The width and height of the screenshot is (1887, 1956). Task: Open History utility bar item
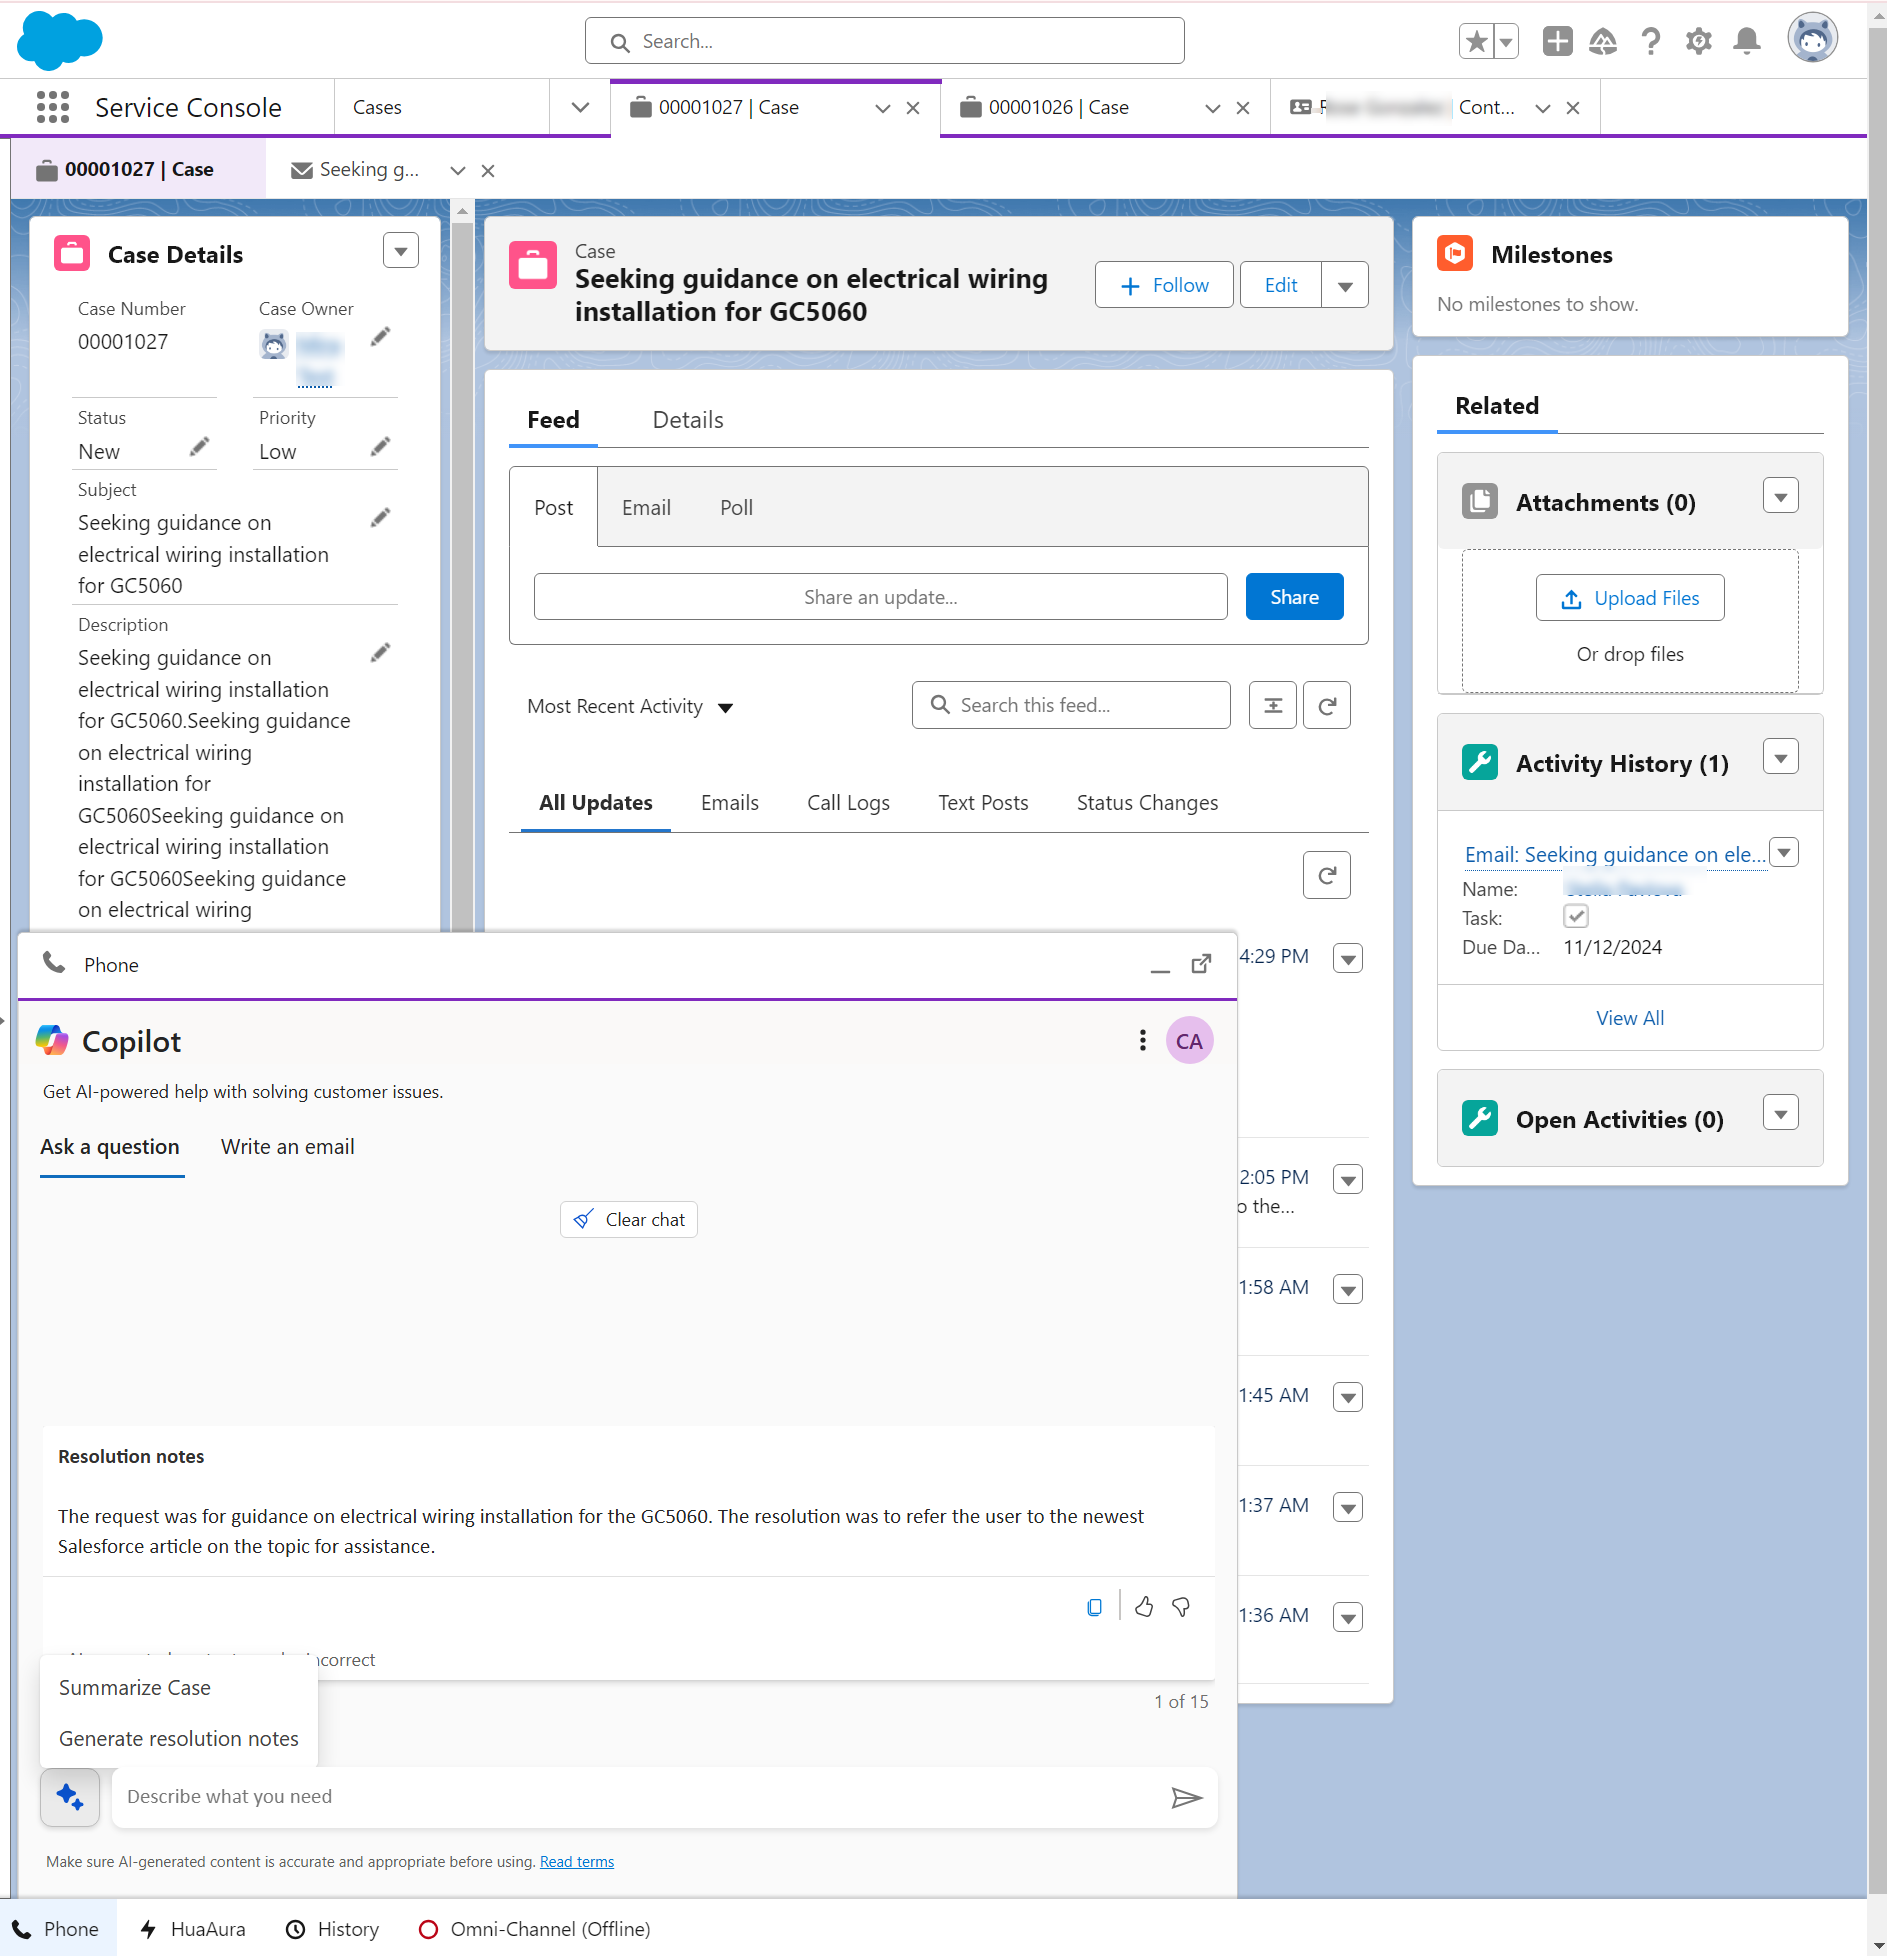pyautogui.click(x=332, y=1929)
